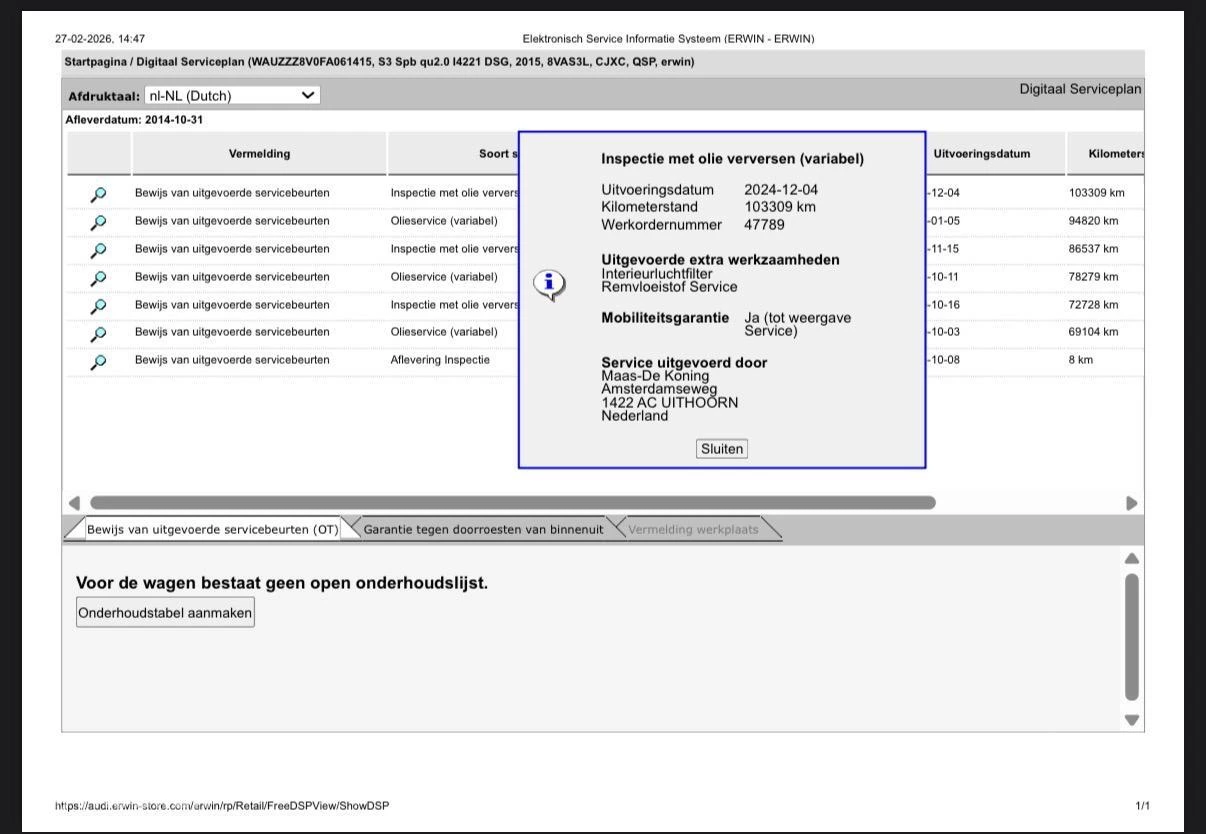Click magnifier icon for the 86537 km entry
Viewport: 1206px width, 834px height.
tap(99, 250)
